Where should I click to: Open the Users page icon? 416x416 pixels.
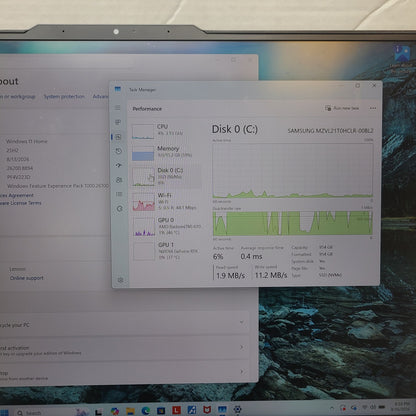pyautogui.click(x=119, y=180)
